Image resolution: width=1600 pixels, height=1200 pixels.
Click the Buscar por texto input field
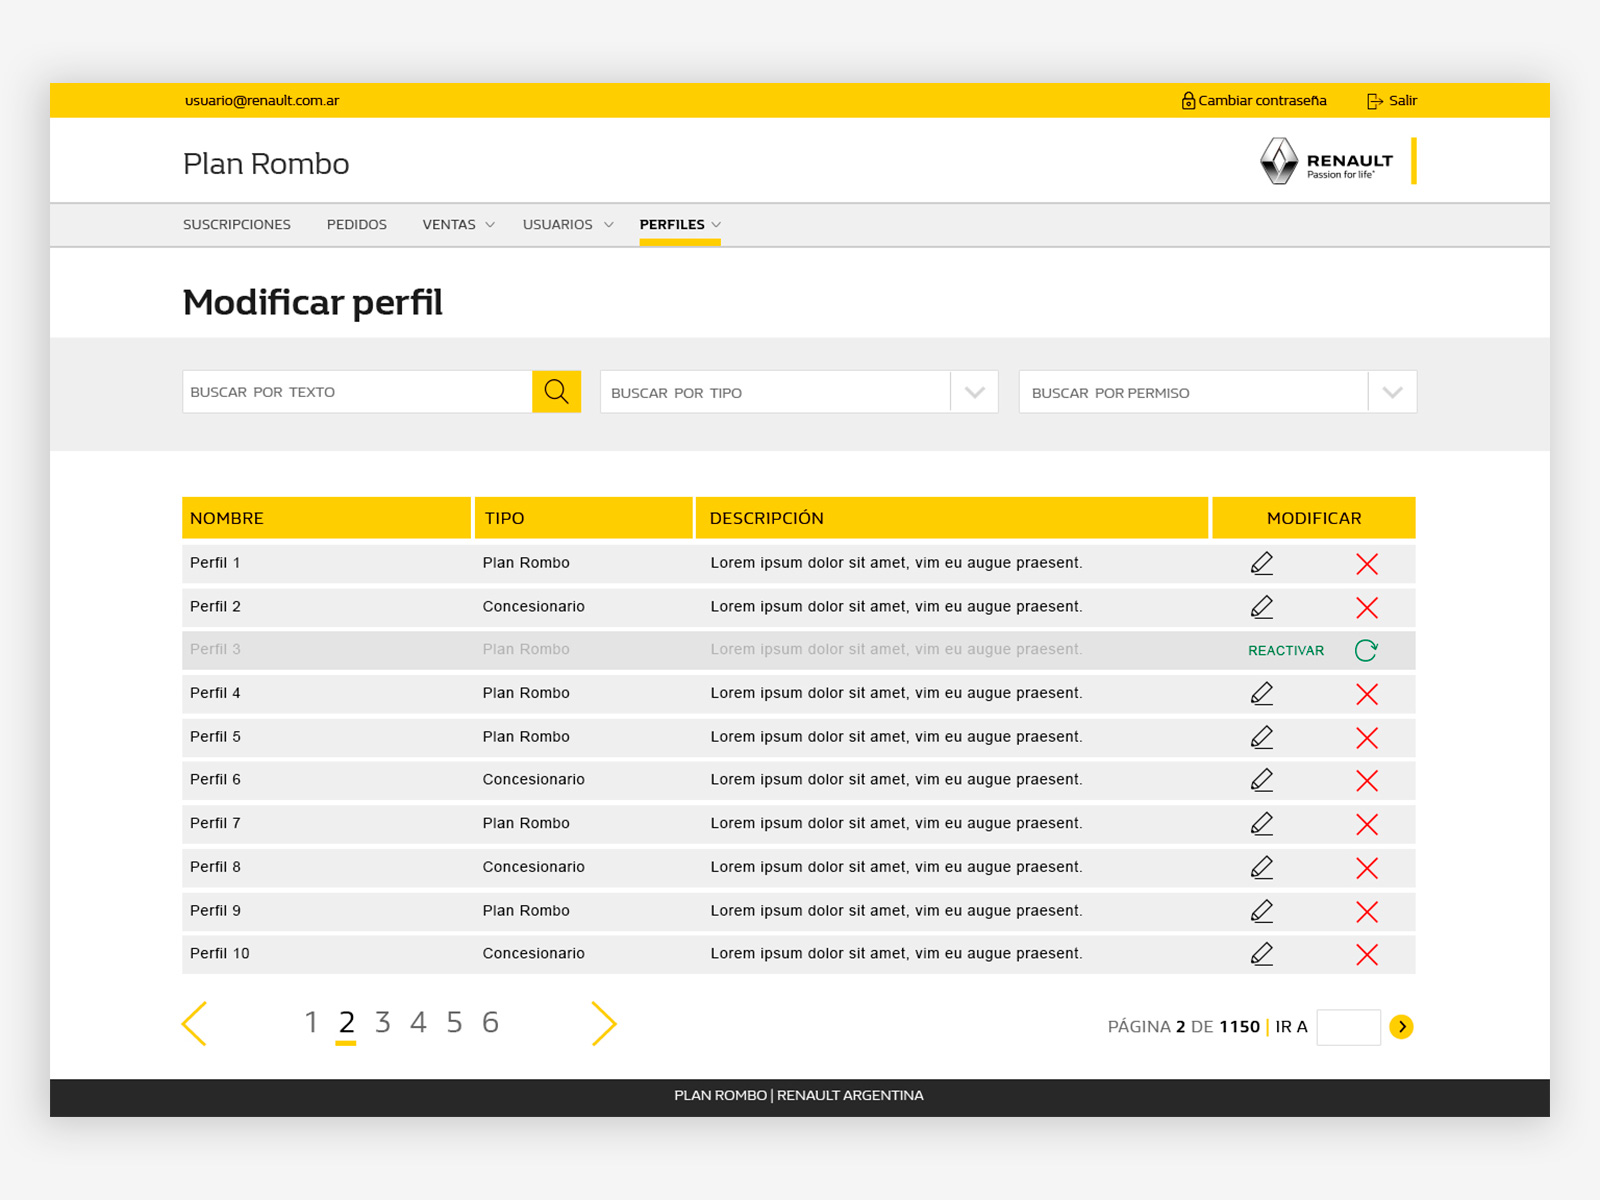coord(357,392)
